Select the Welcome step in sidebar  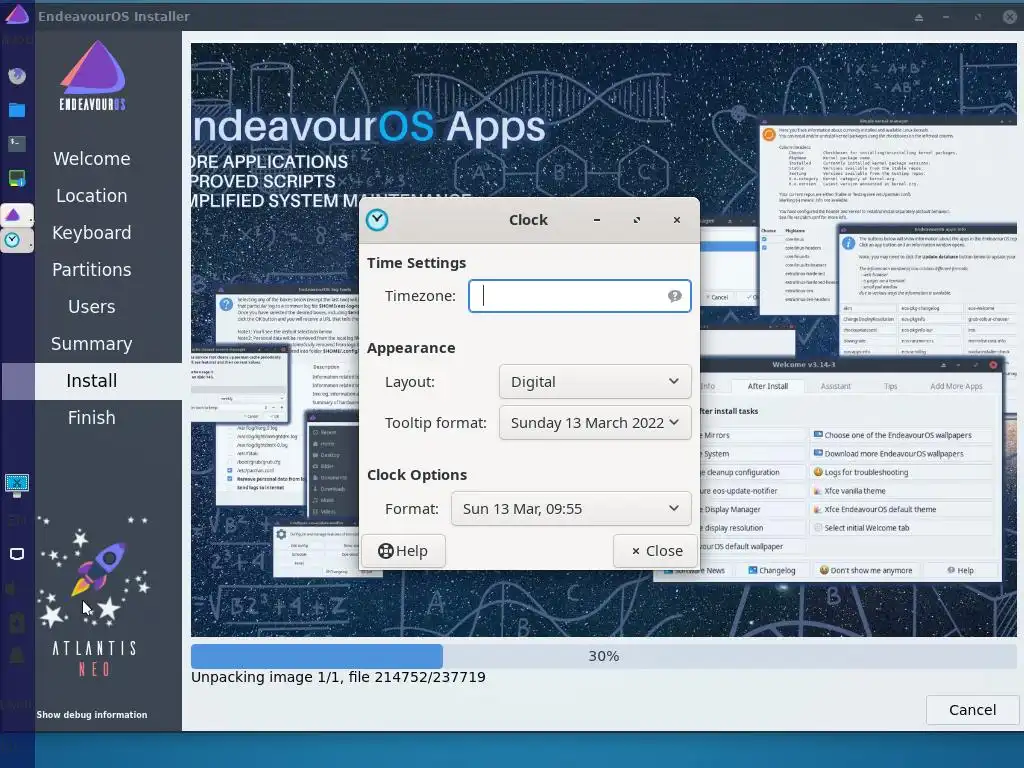[x=92, y=159]
